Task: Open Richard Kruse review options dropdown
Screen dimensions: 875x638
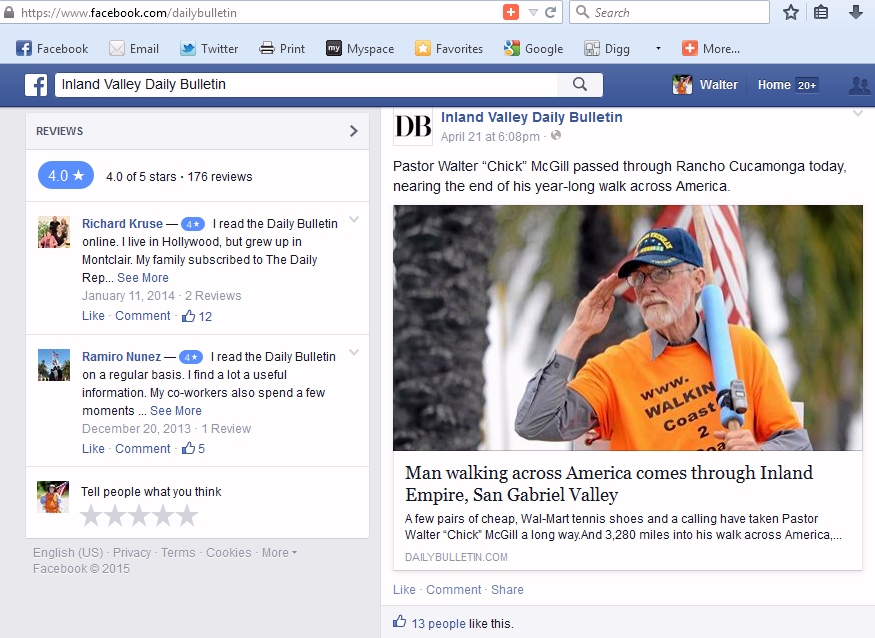Action: click(x=354, y=220)
